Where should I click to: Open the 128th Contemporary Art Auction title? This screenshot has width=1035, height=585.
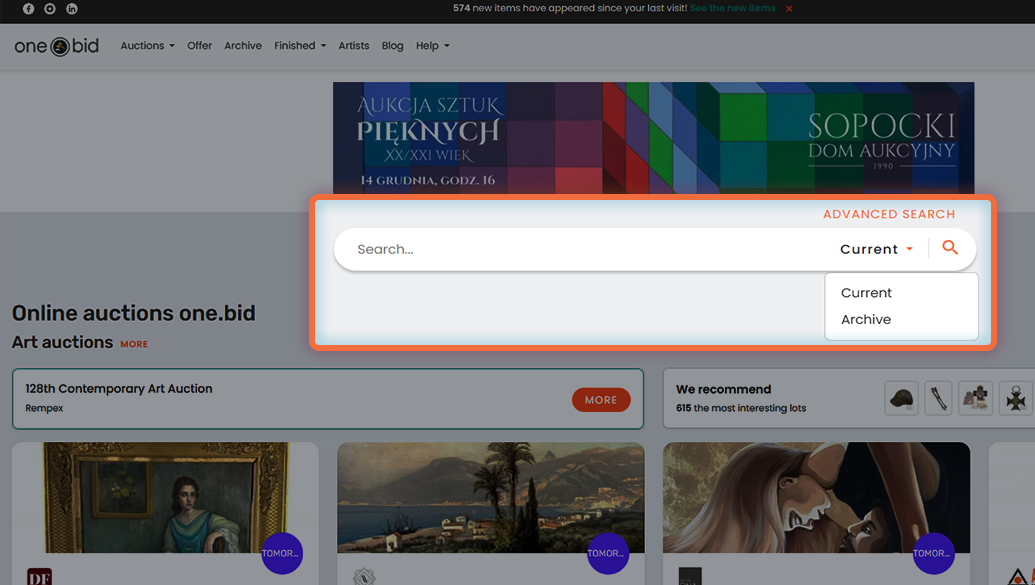(119, 389)
